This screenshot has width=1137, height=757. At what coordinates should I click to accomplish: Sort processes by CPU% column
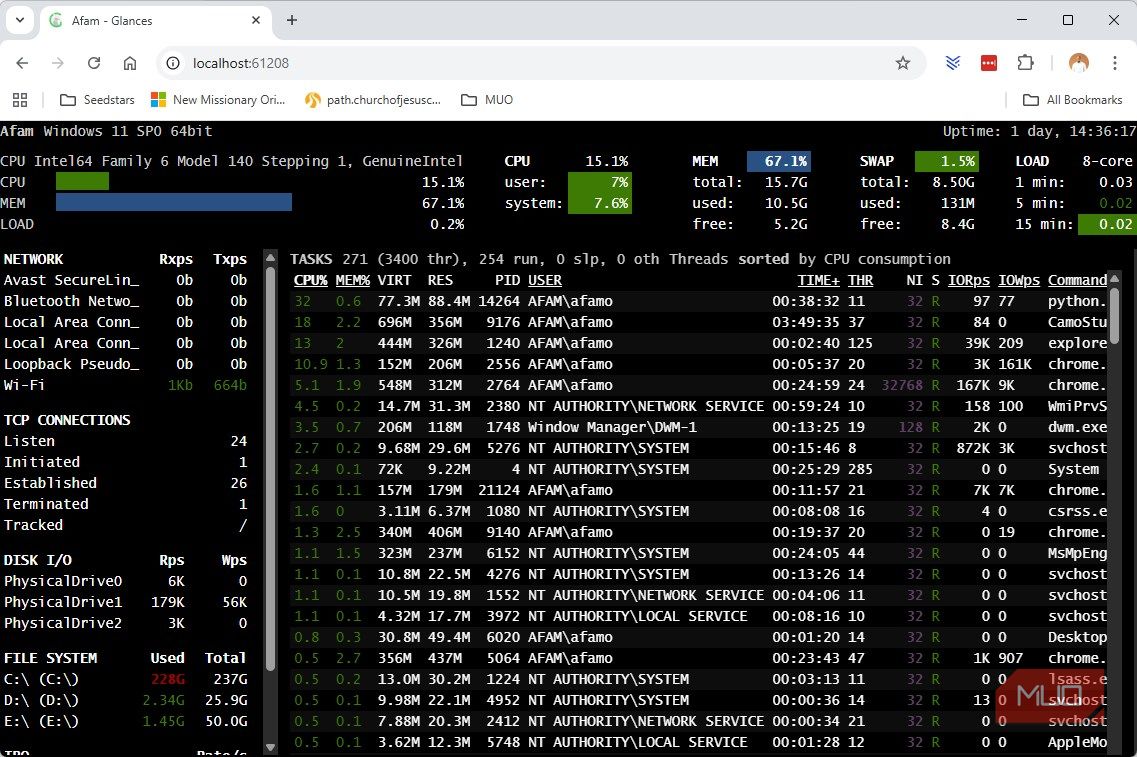click(x=310, y=280)
